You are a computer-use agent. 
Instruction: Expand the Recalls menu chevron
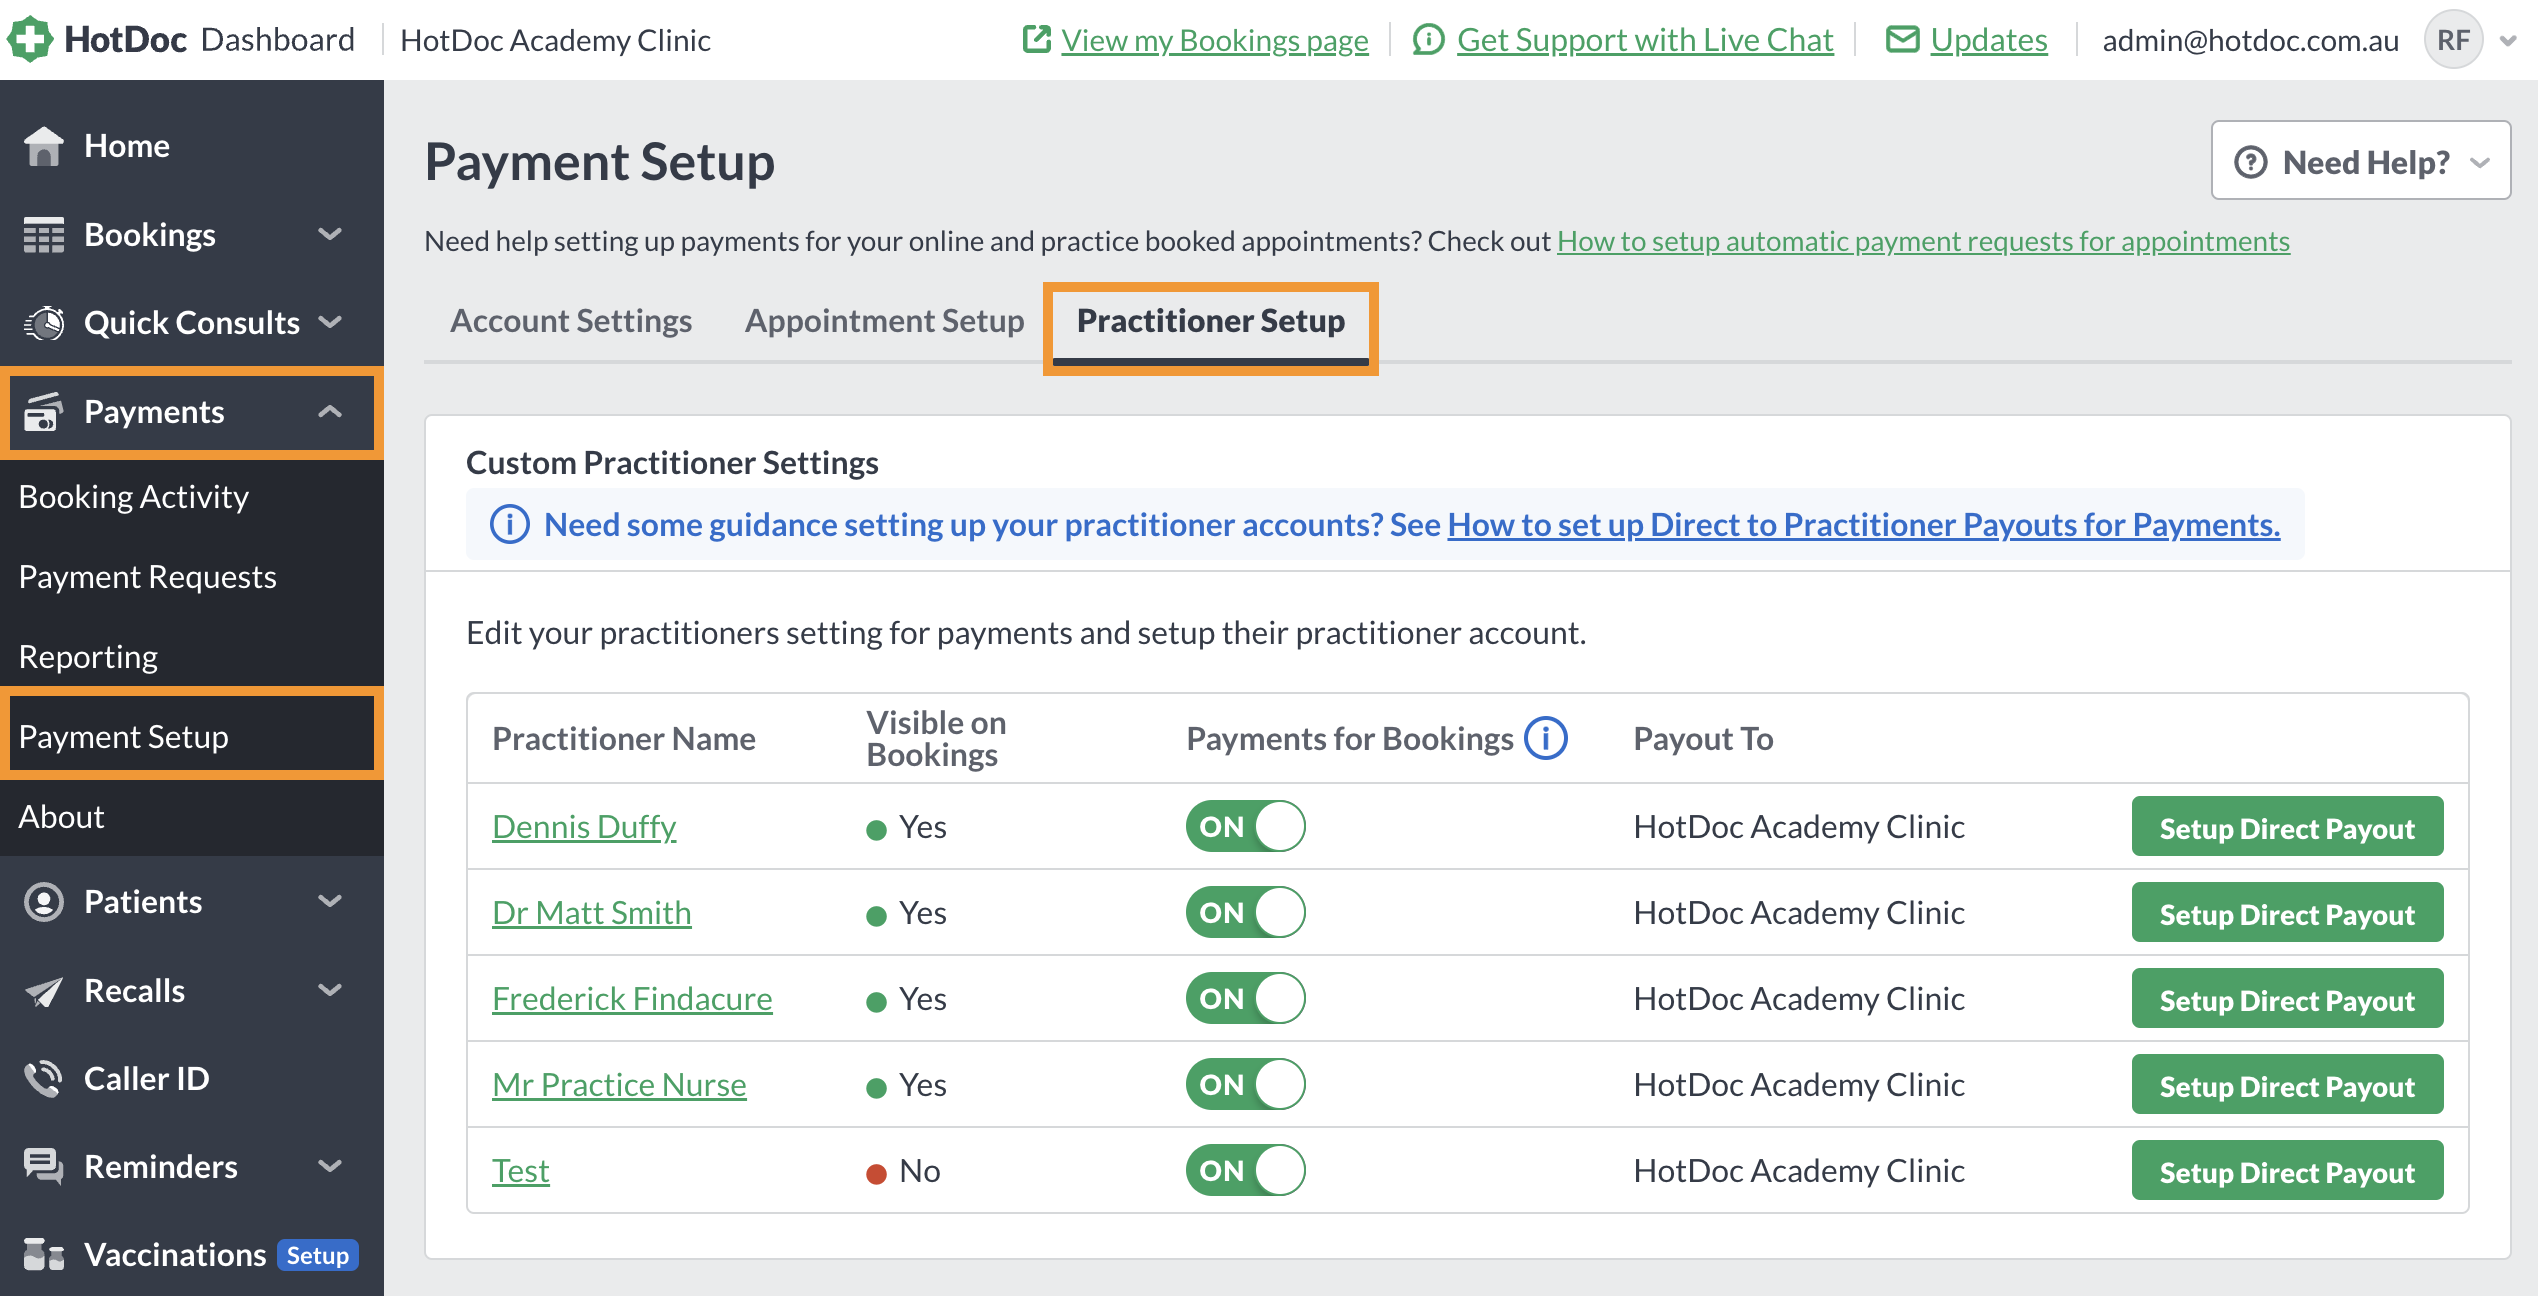pyautogui.click(x=330, y=991)
